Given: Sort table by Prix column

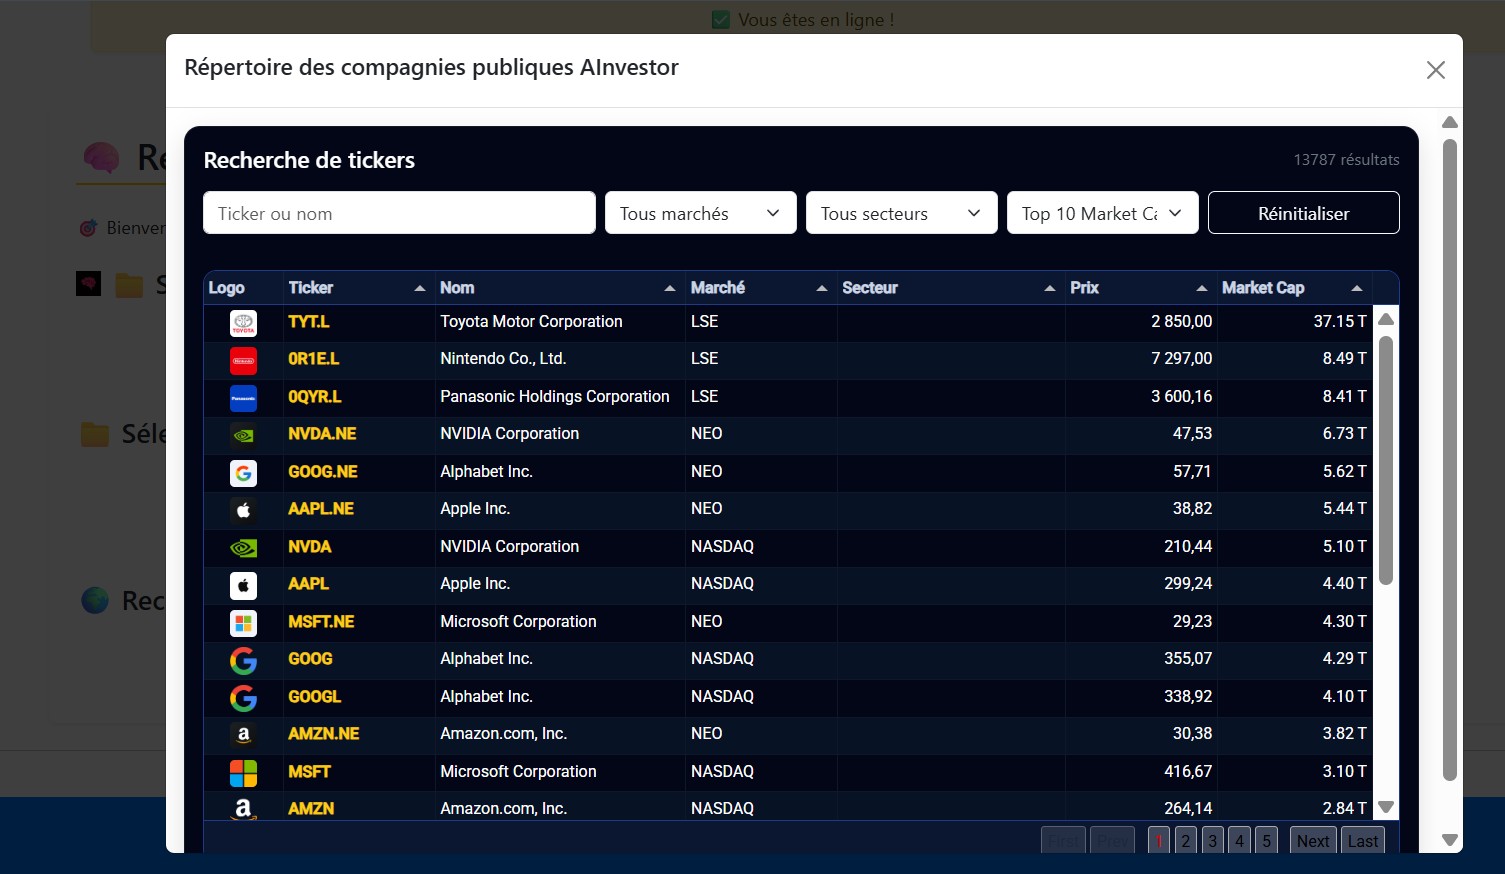Looking at the screenshot, I should (x=1140, y=288).
